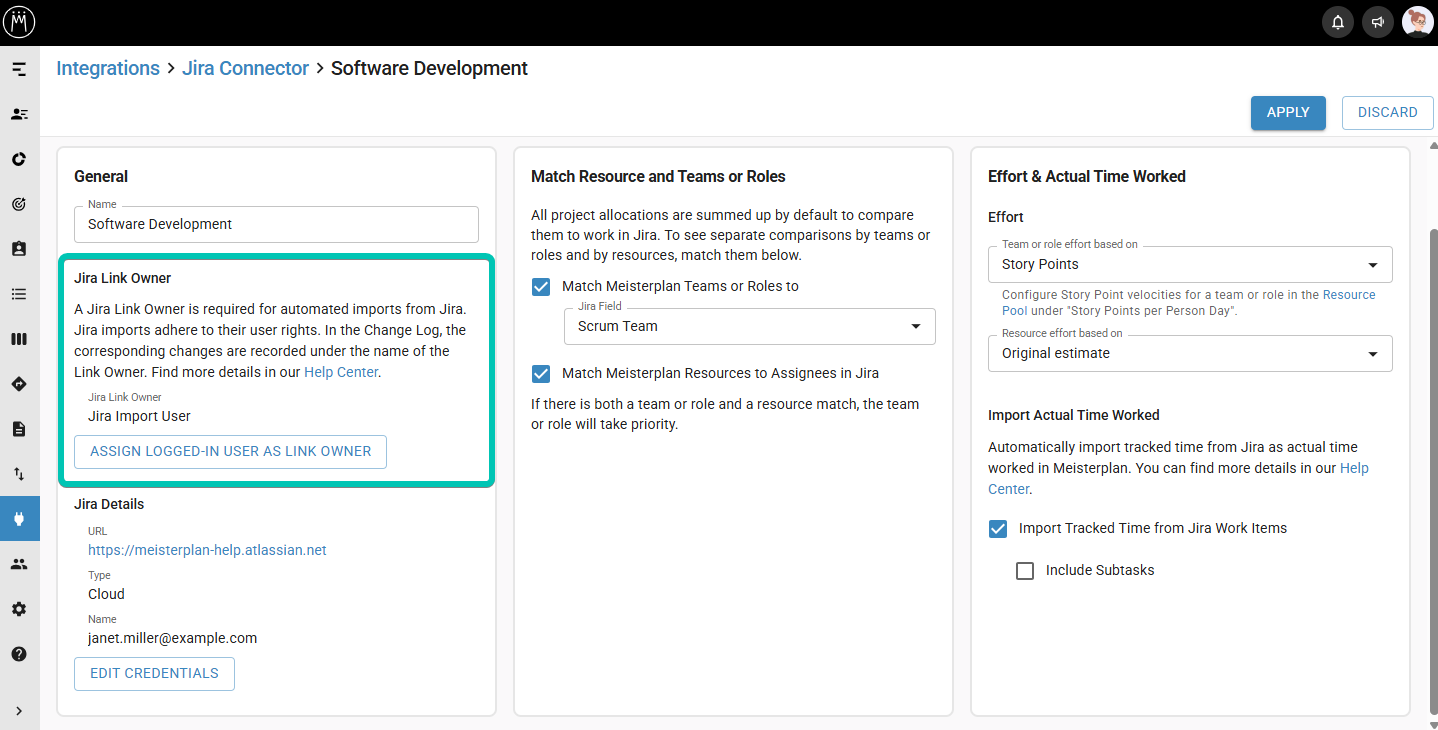
Task: Open the ID badge sidebar icon
Action: tap(19, 249)
